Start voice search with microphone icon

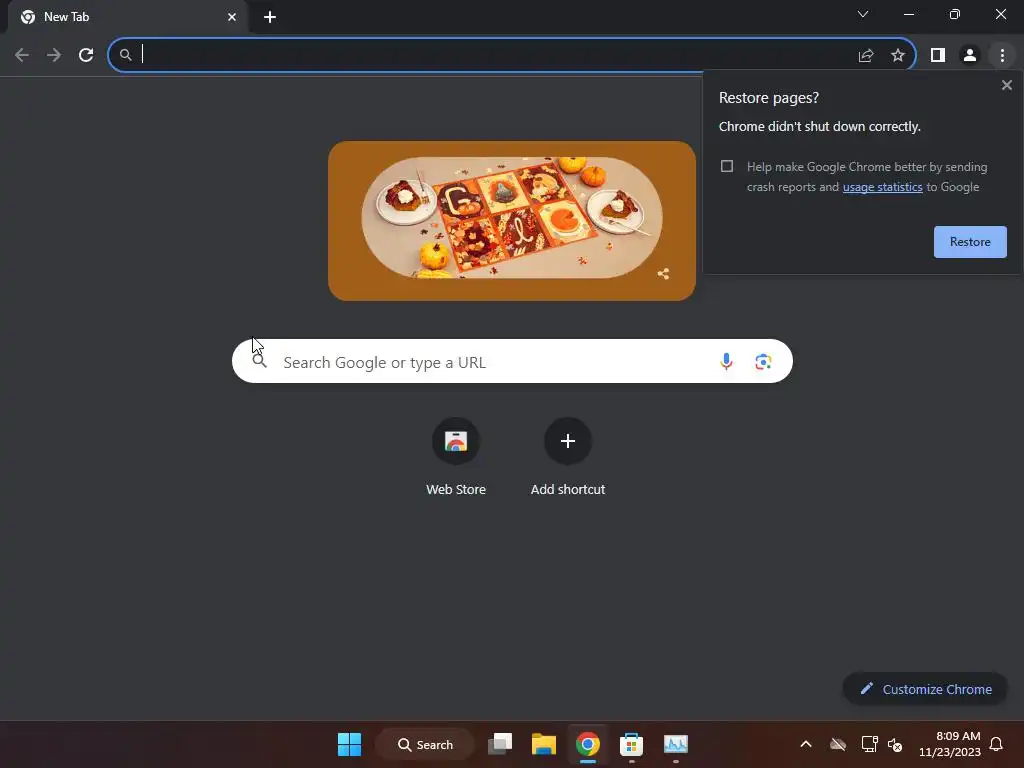726,361
